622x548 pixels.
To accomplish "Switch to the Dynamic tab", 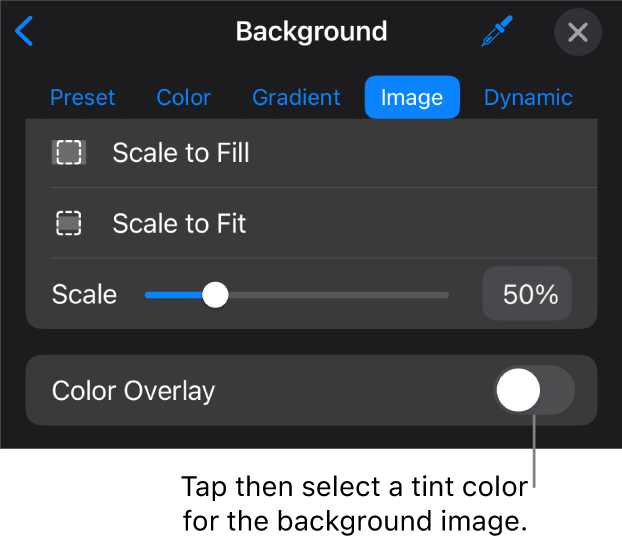I will [x=528, y=98].
